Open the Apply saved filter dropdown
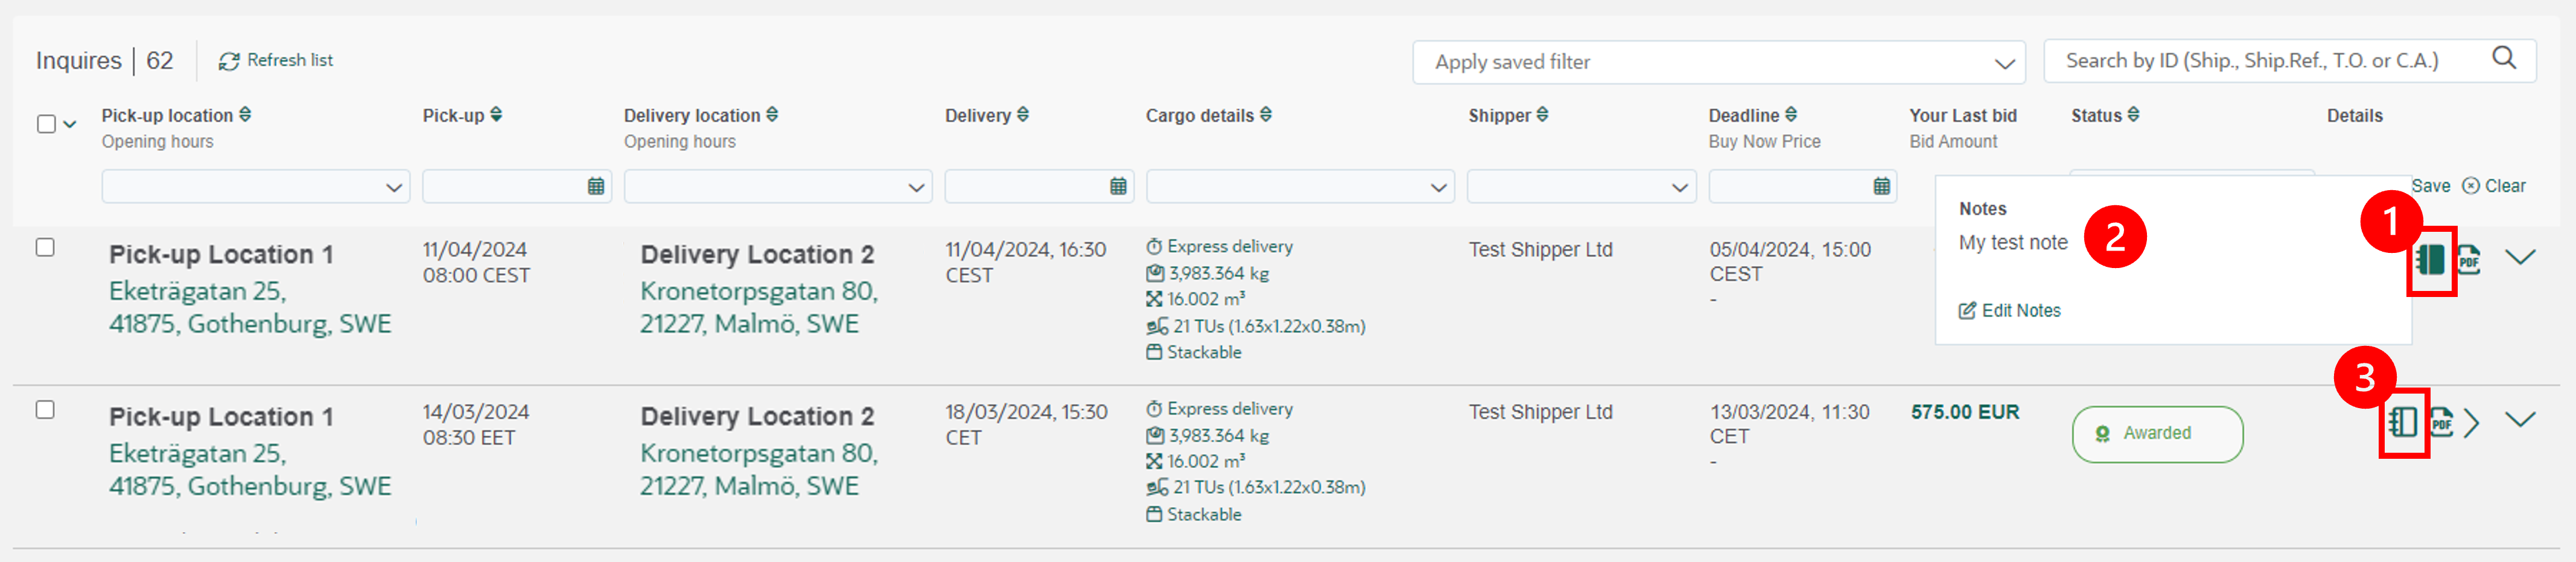Image resolution: width=2576 pixels, height=562 pixels. point(1718,62)
